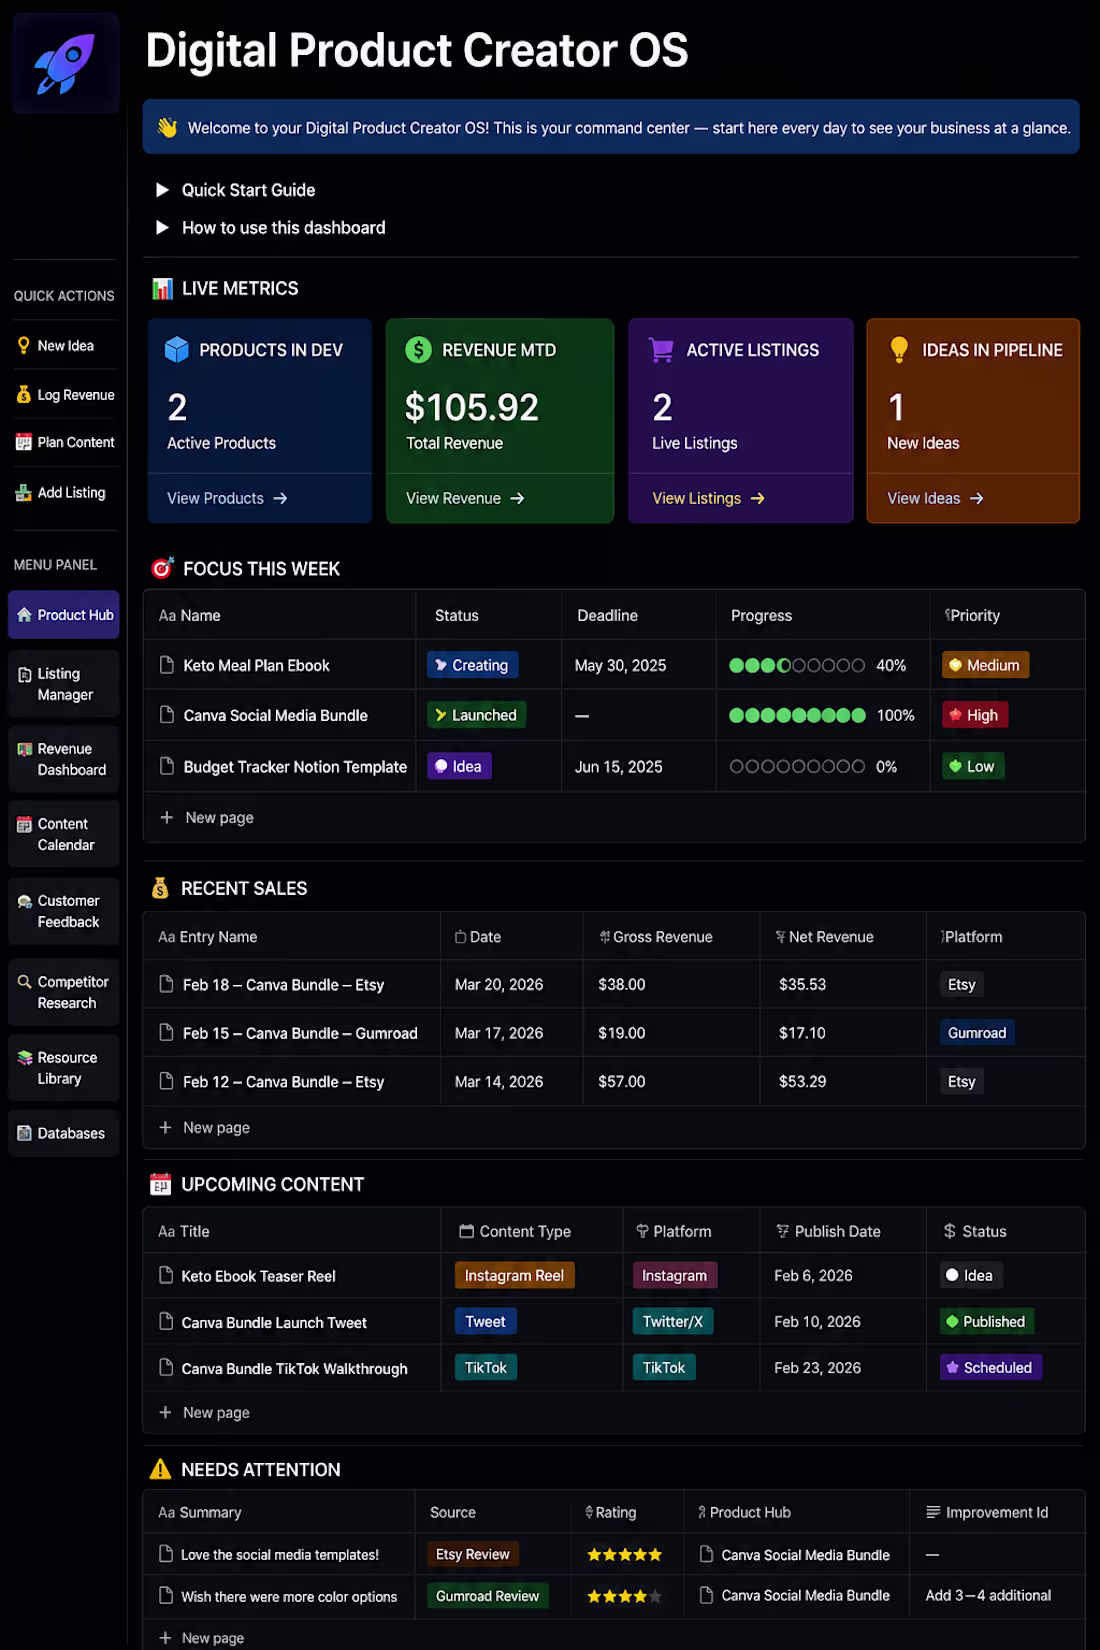This screenshot has width=1100, height=1650.
Task: Click the rocket page icon
Action: [x=65, y=64]
